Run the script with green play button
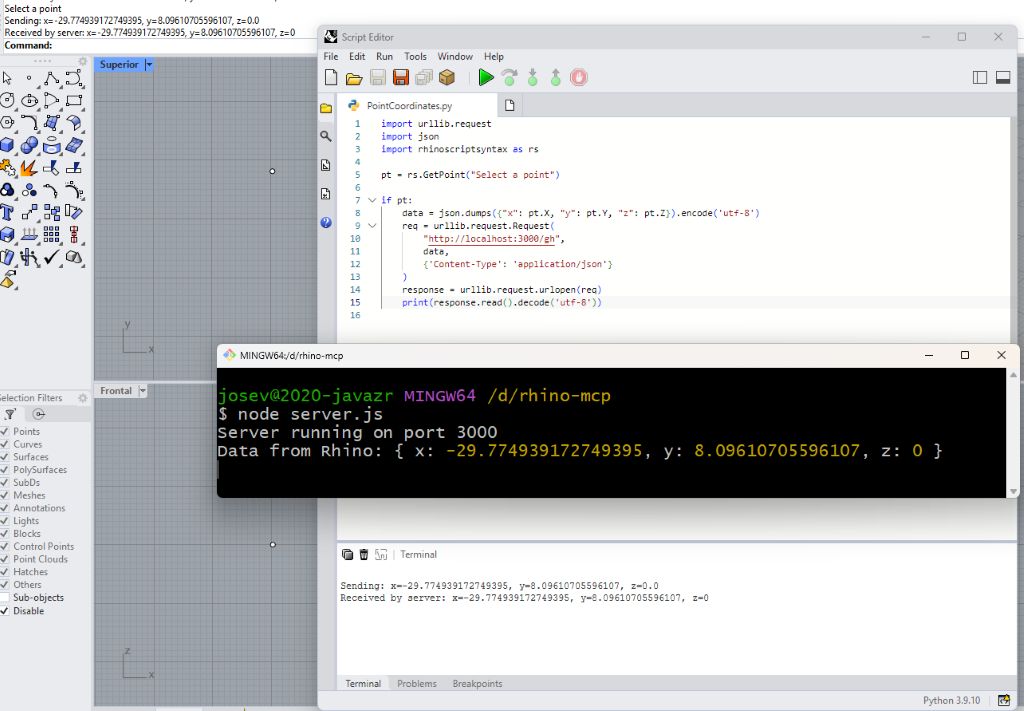The width and height of the screenshot is (1024, 711). coord(485,78)
